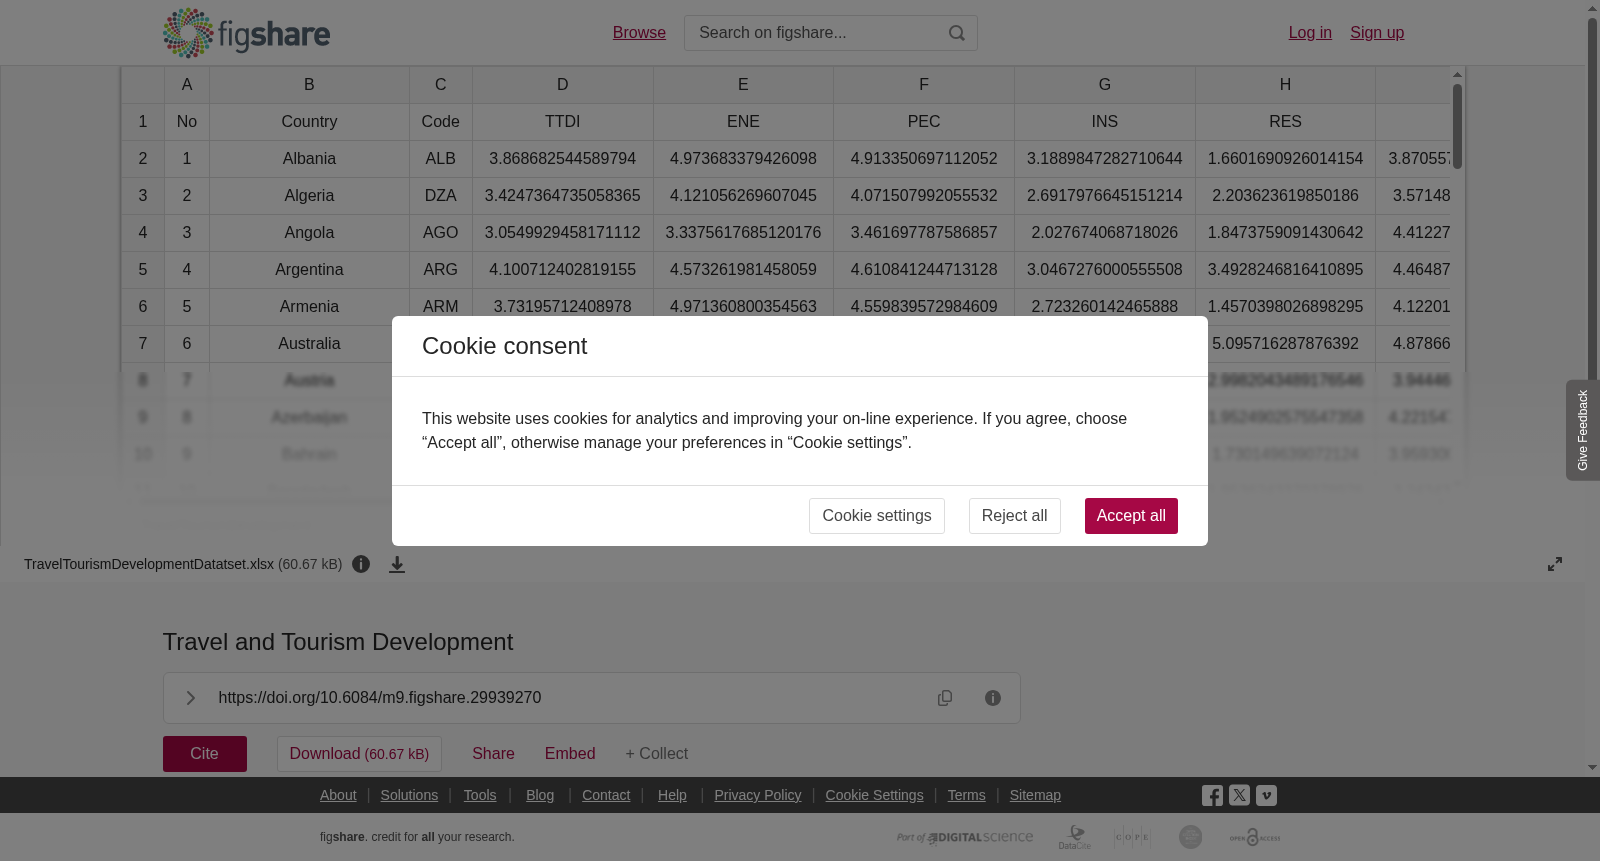Screen dimensions: 1600x861
Task: Open the Share option
Action: 493,754
